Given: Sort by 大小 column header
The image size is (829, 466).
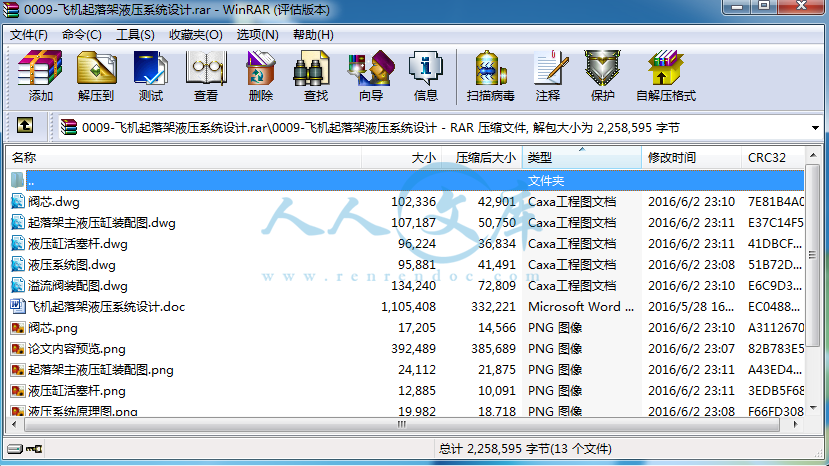Looking at the screenshot, I should tap(401, 158).
